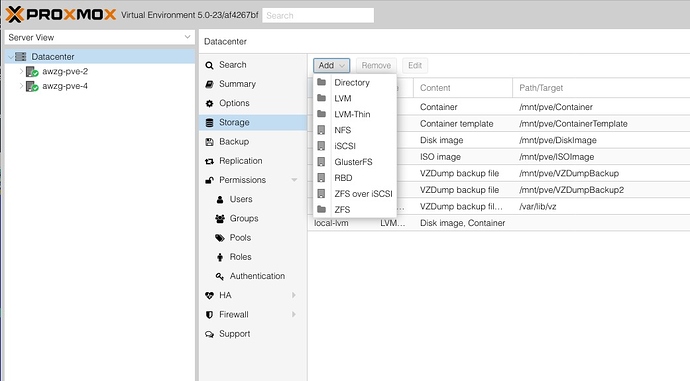Choose ZFS over iSCSI storage type
690x381 pixels.
tap(355, 194)
